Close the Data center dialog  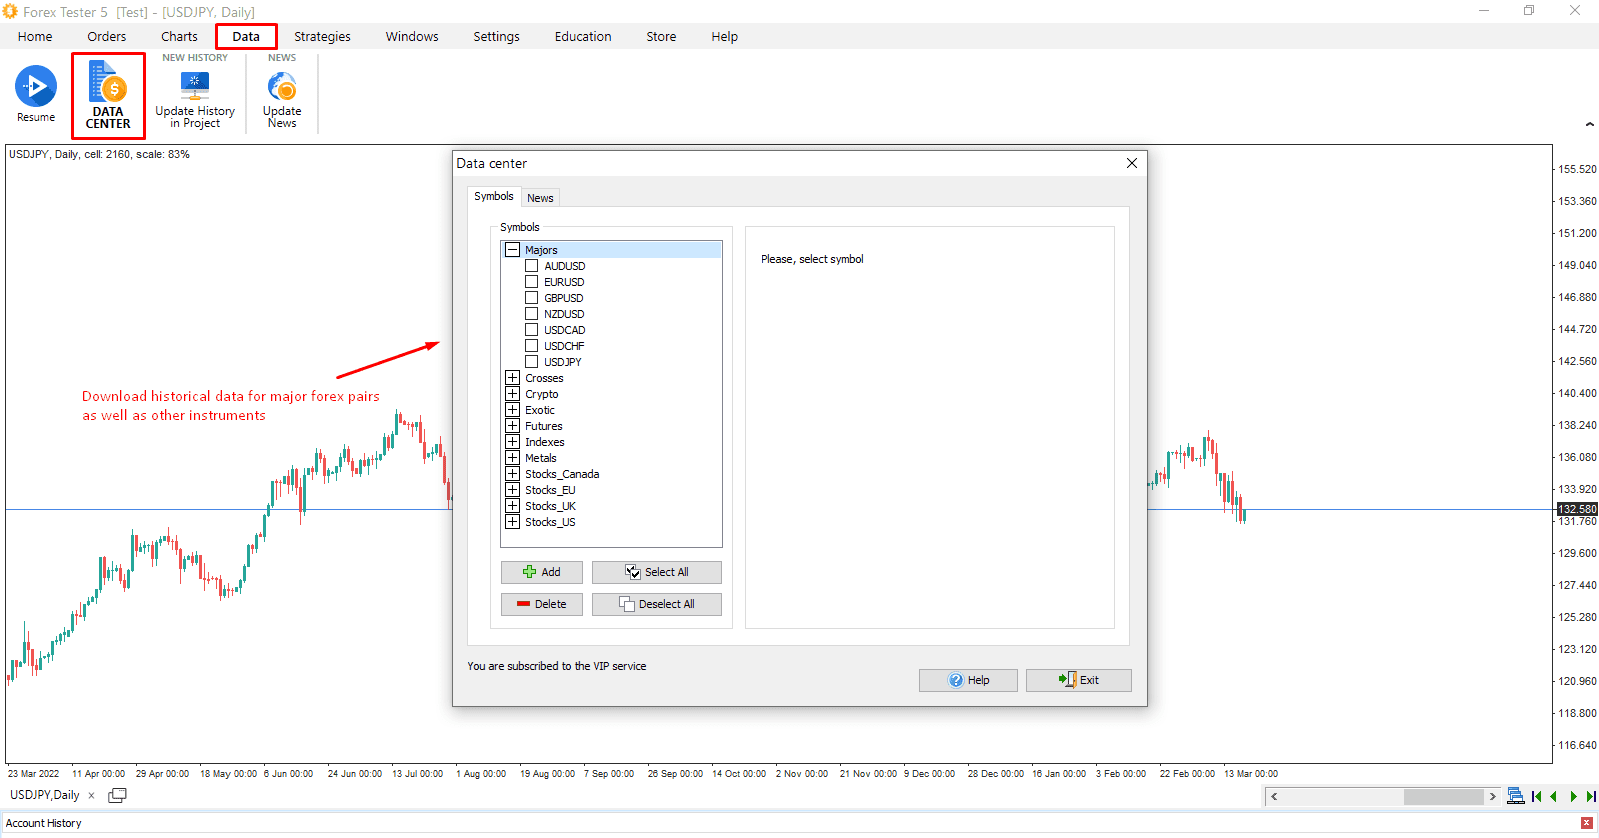click(1132, 163)
